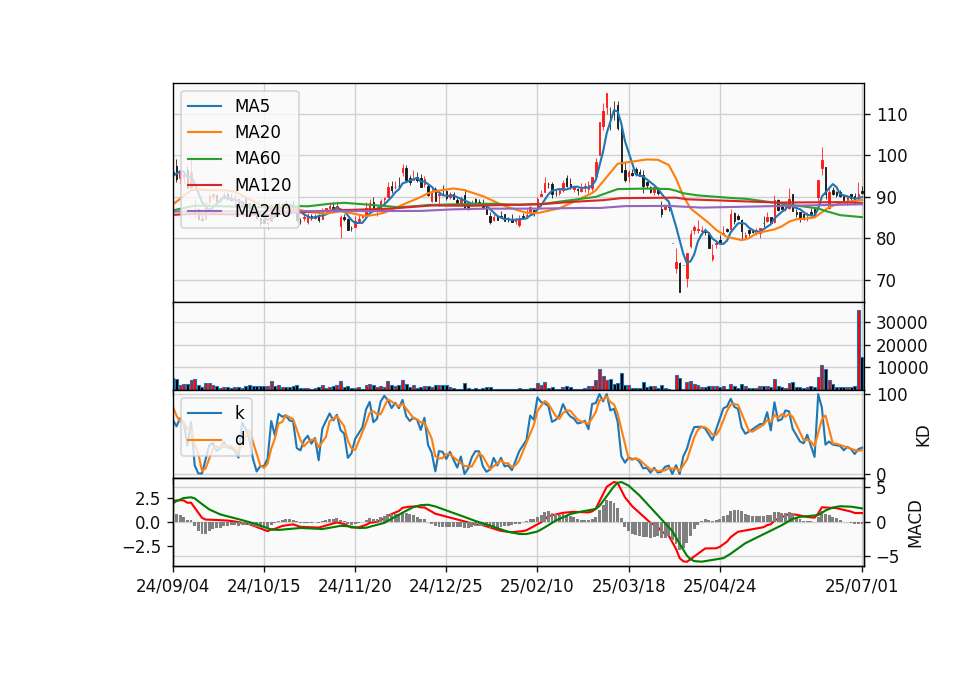Click the MA60 legend label
Image resolution: width=960 pixels, height=690 pixels.
click(258, 159)
